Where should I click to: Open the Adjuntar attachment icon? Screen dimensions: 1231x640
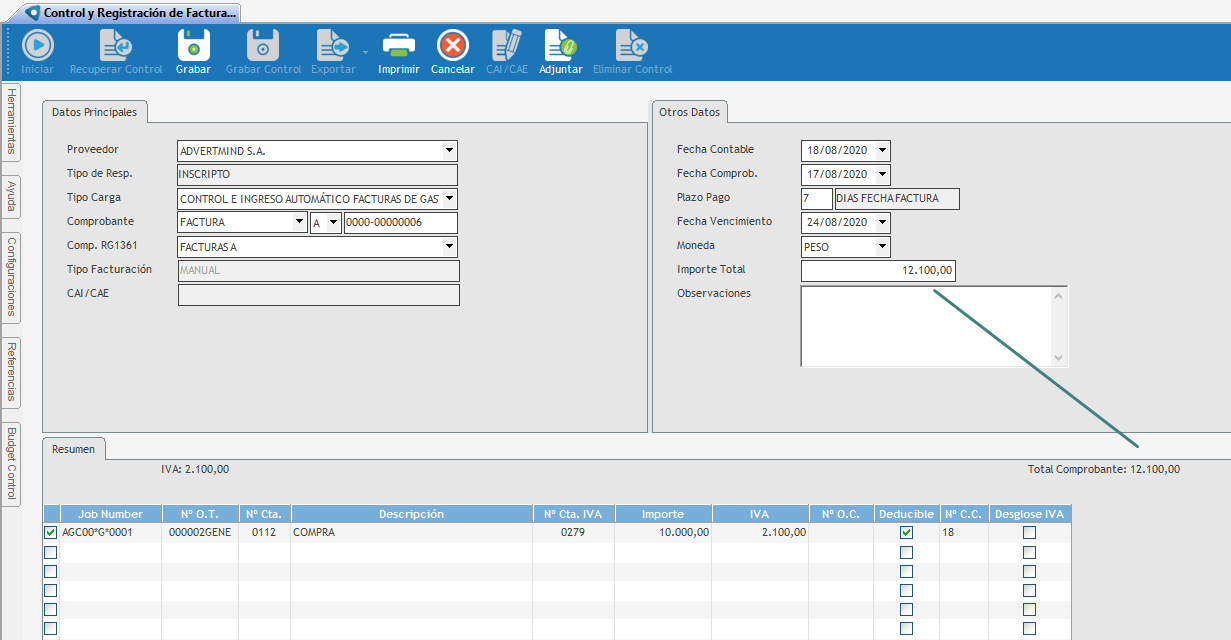[x=560, y=46]
